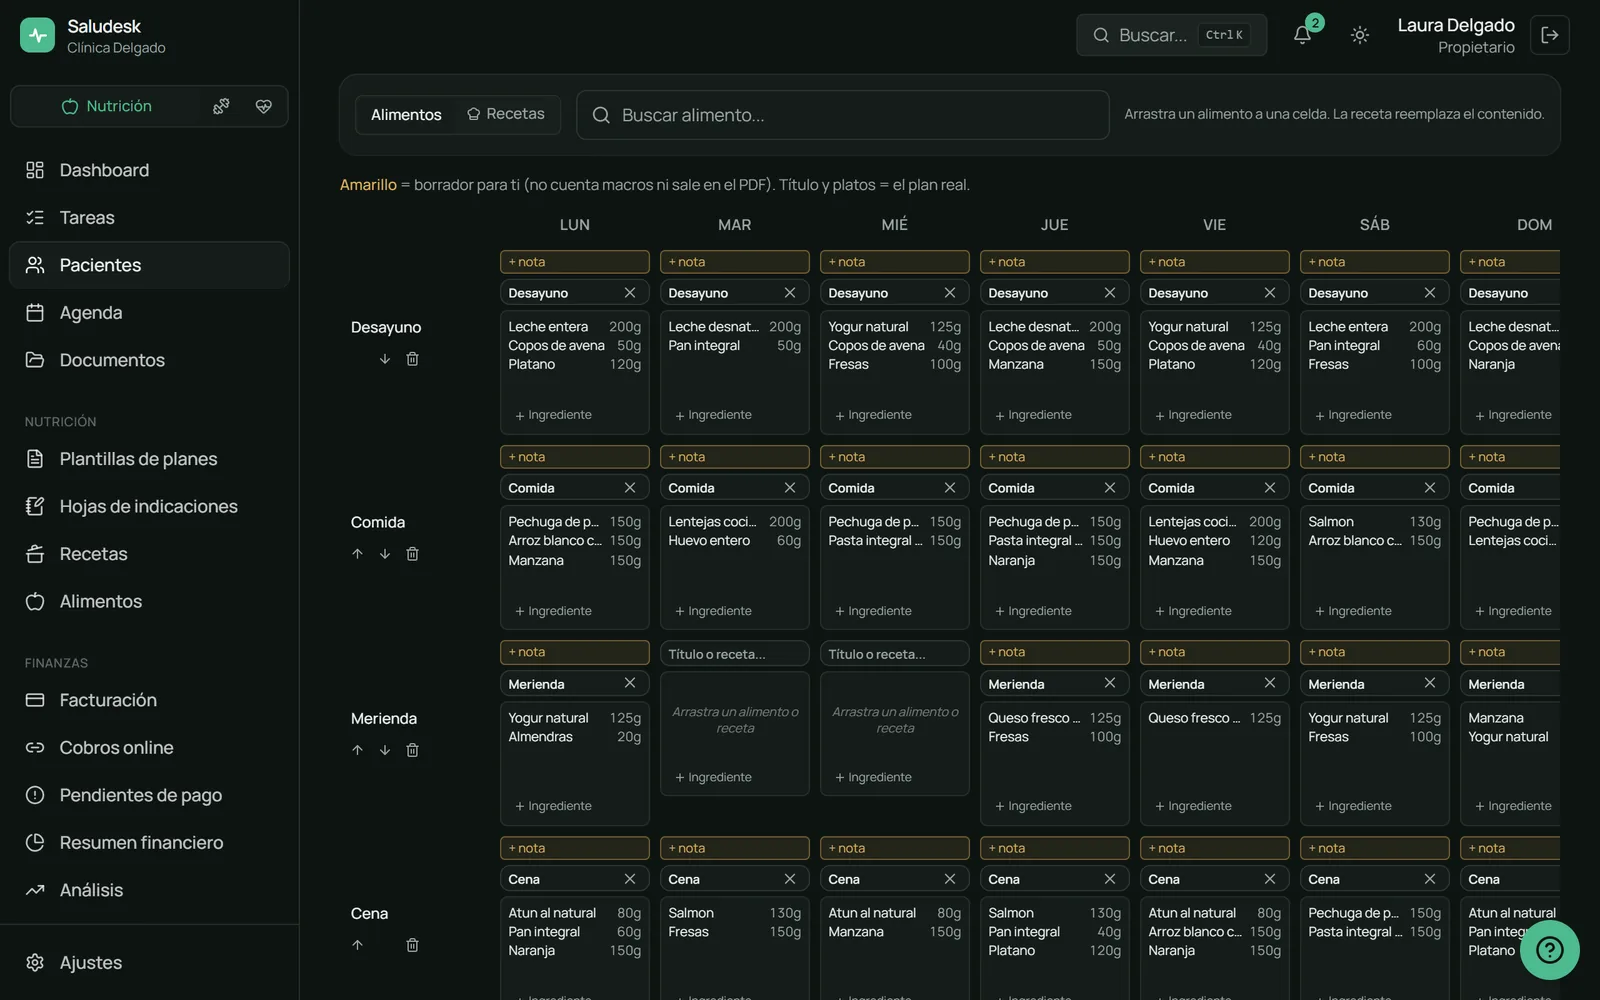This screenshot has width=1600, height=1000.
Task: Delete the Comida meal row
Action: click(x=412, y=554)
